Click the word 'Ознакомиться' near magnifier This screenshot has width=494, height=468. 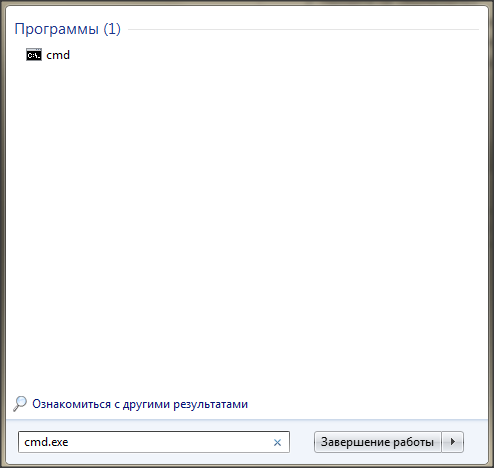pos(71,404)
